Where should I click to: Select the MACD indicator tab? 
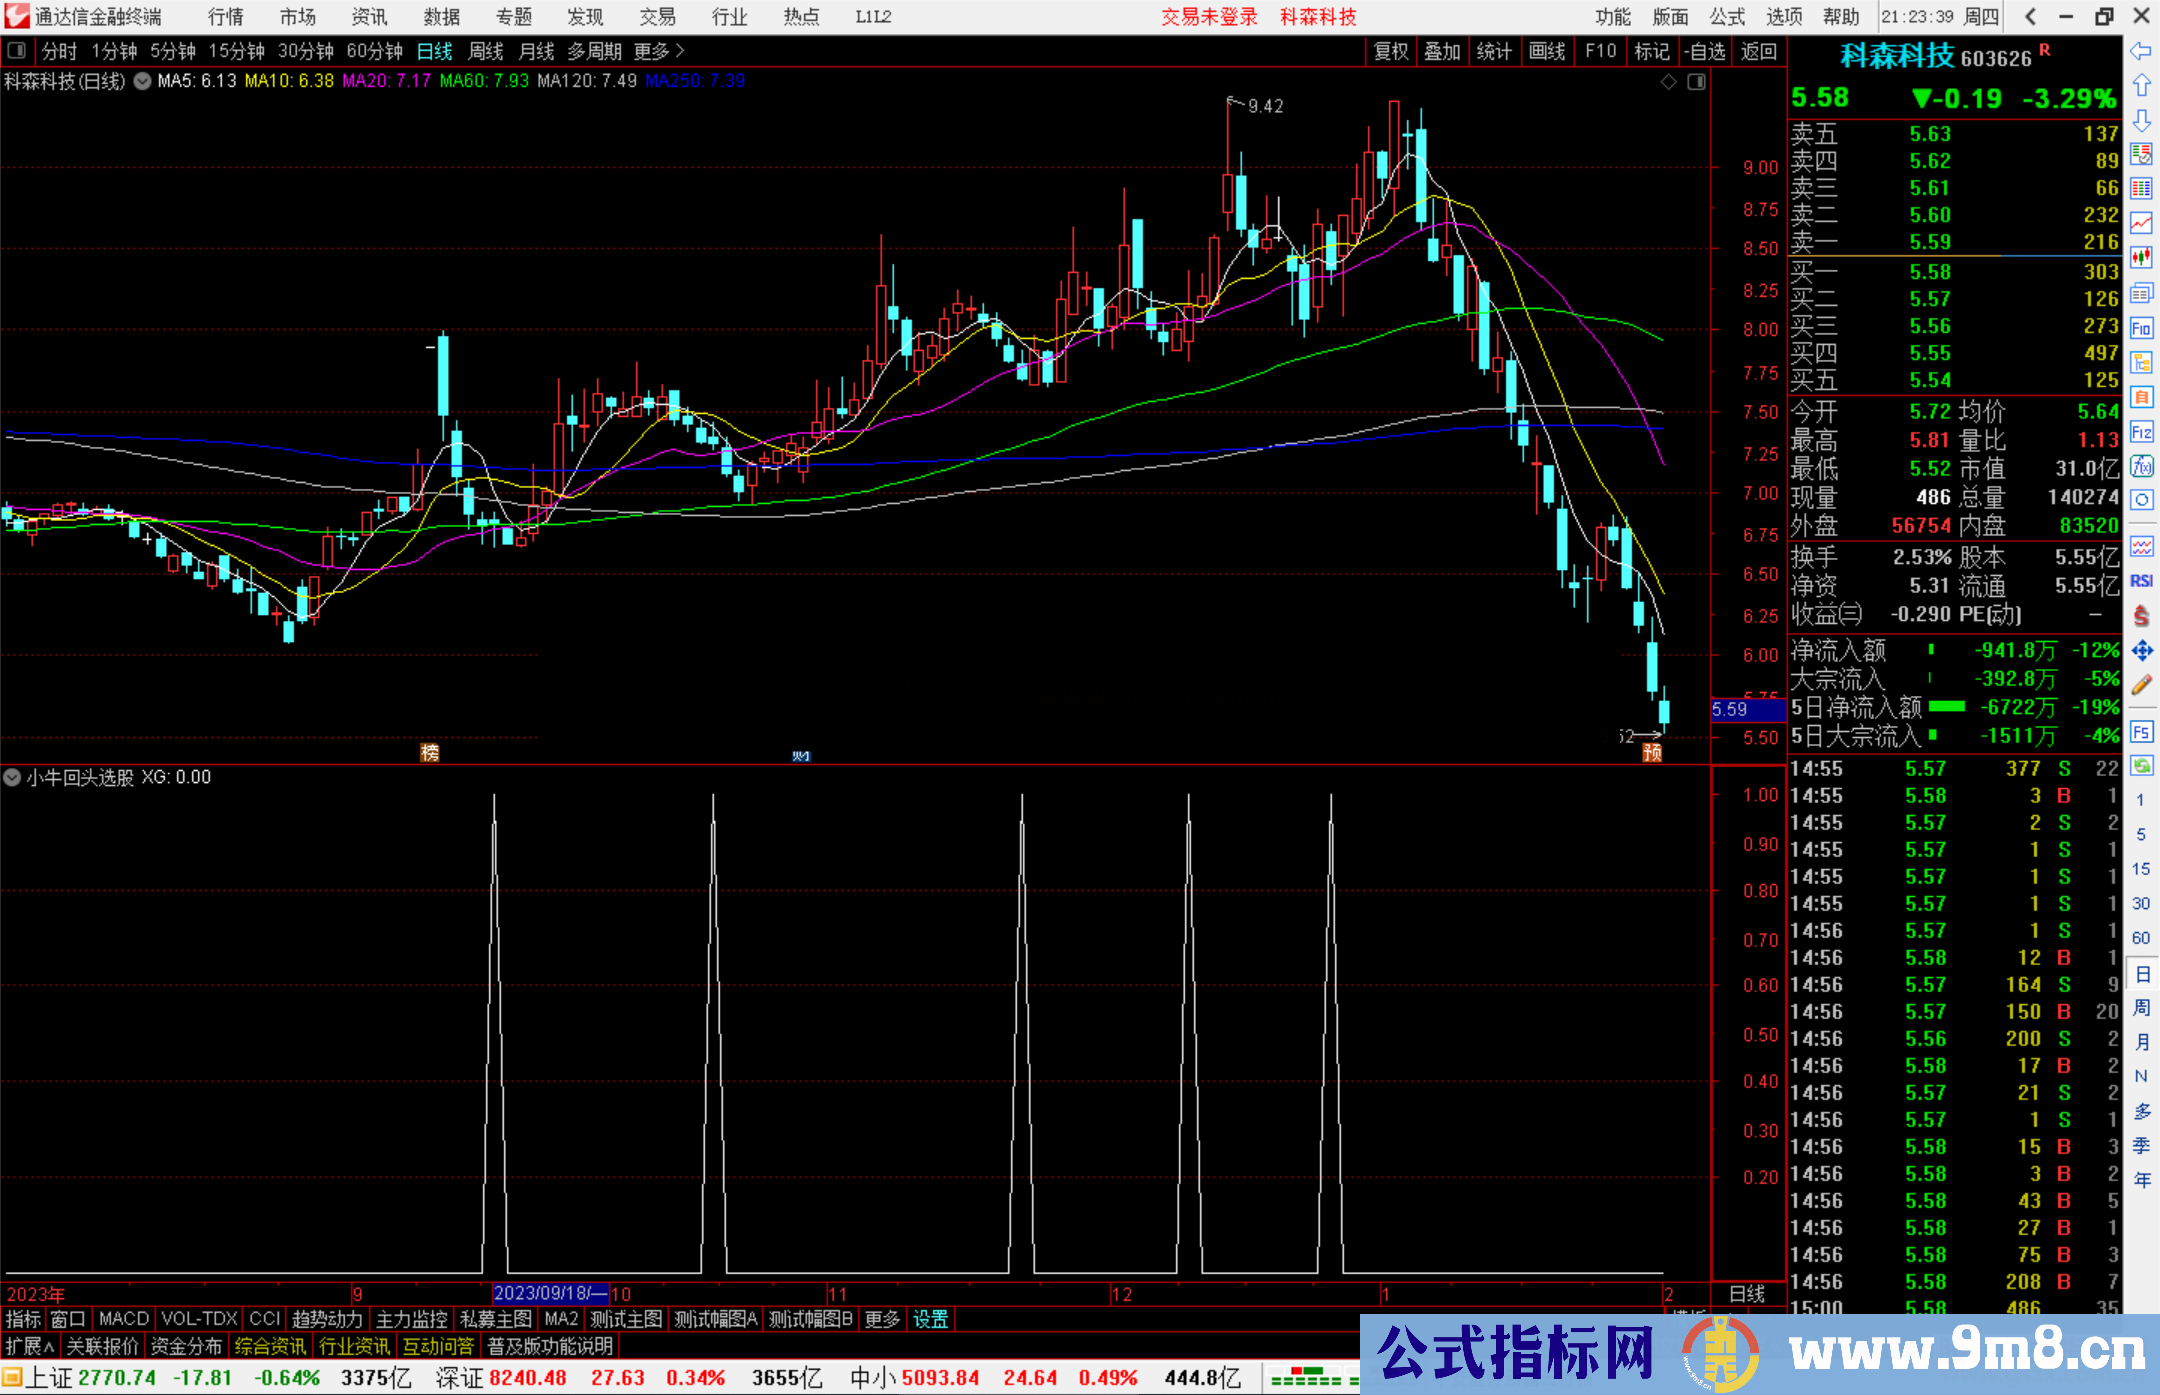click(x=123, y=1319)
